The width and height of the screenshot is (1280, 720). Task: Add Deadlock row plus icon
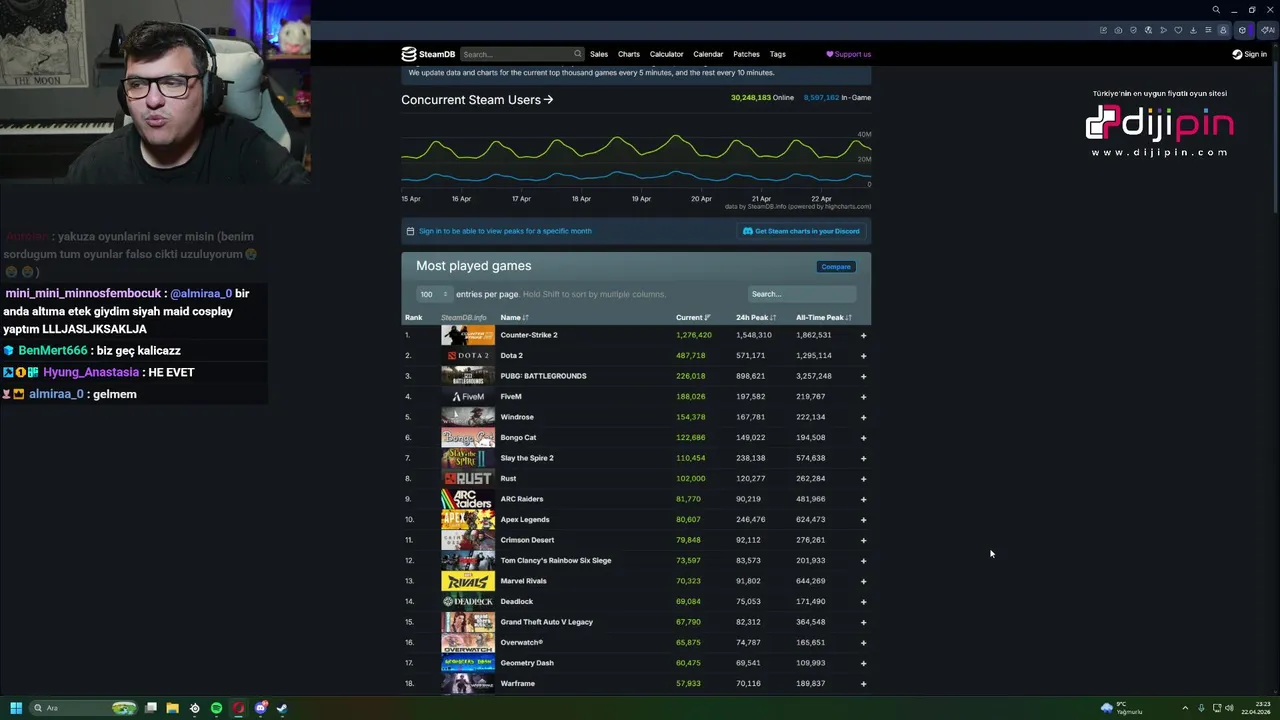(x=863, y=602)
